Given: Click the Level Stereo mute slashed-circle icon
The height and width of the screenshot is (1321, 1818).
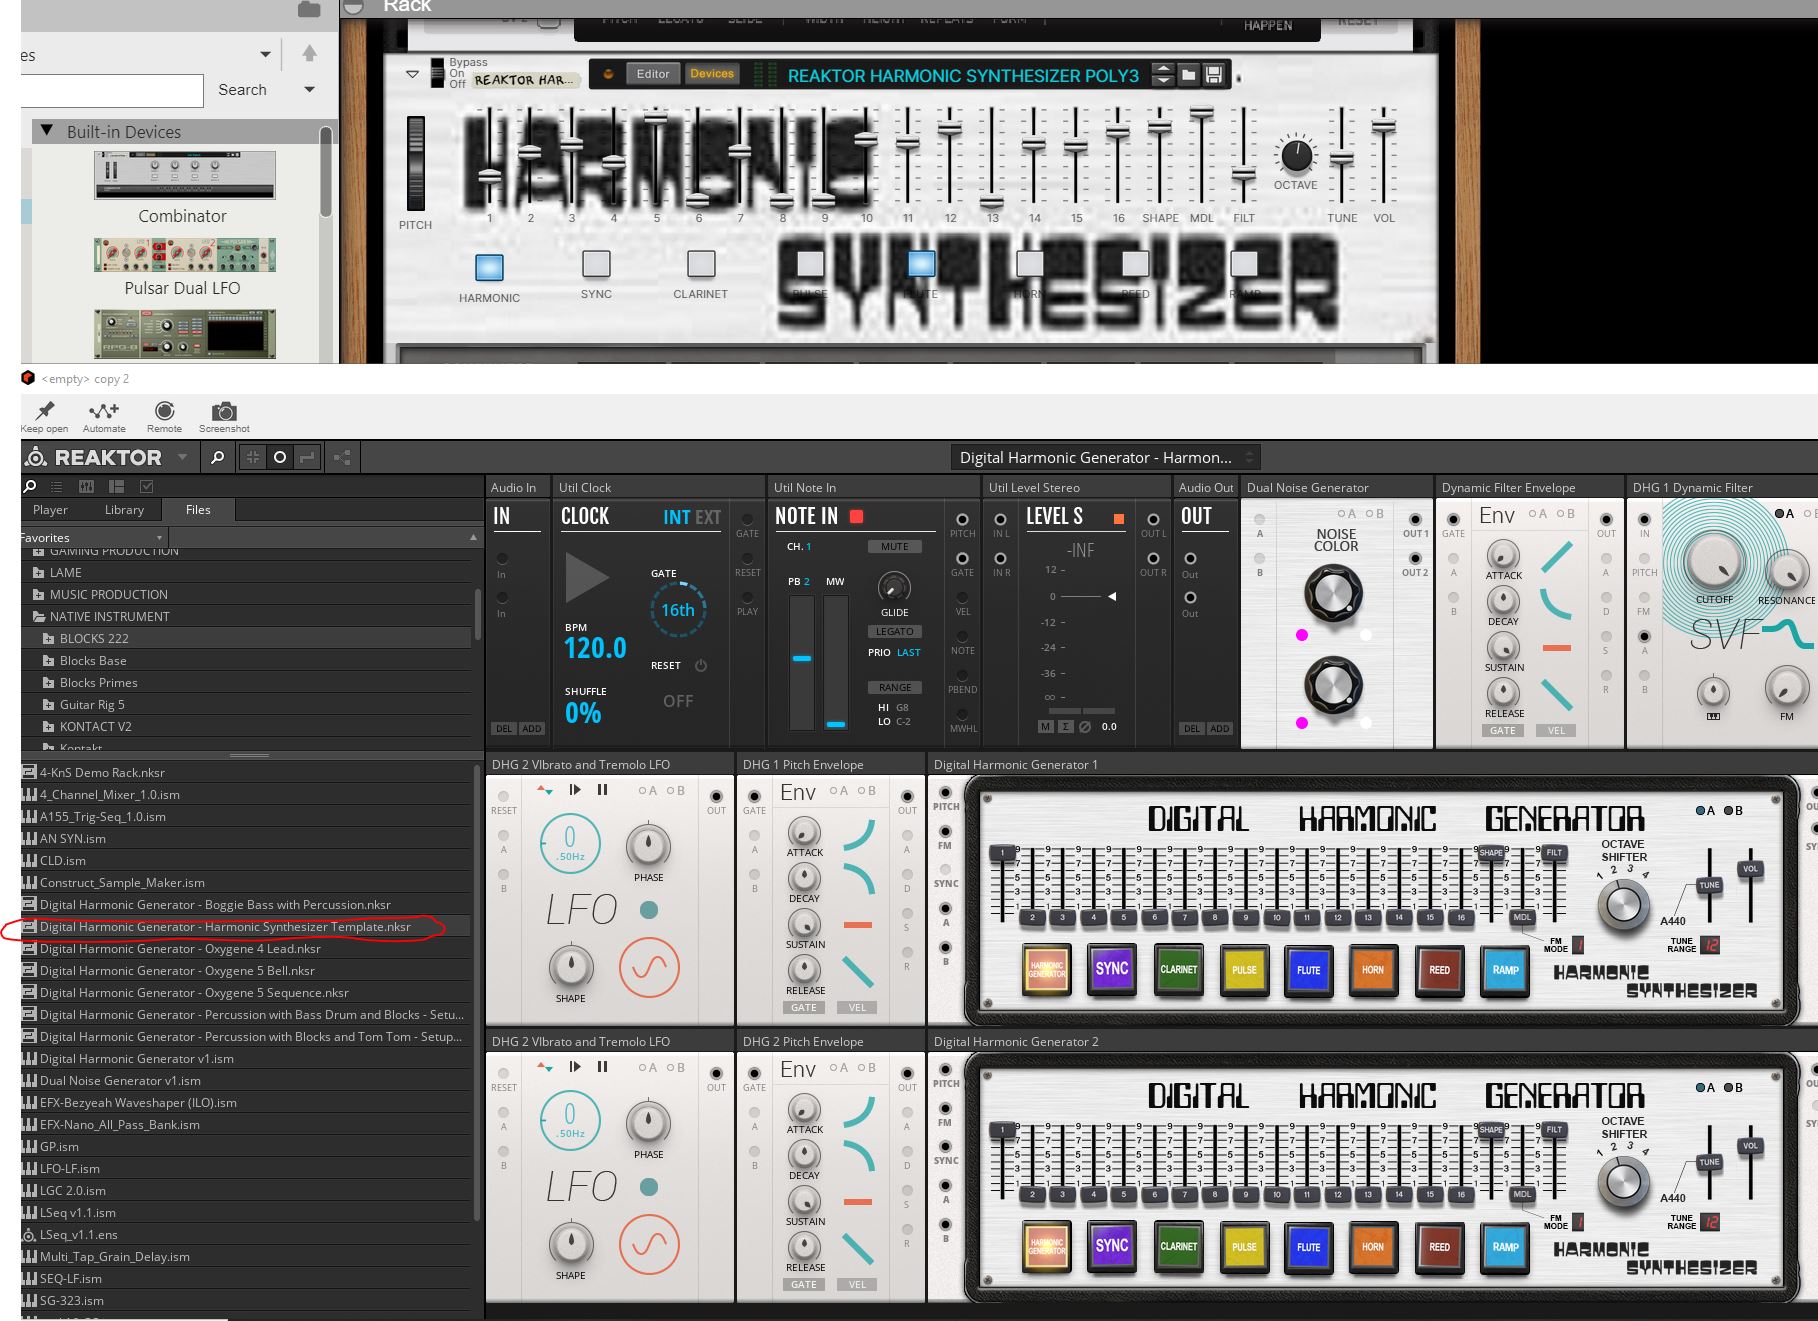Looking at the screenshot, I should tap(1085, 727).
